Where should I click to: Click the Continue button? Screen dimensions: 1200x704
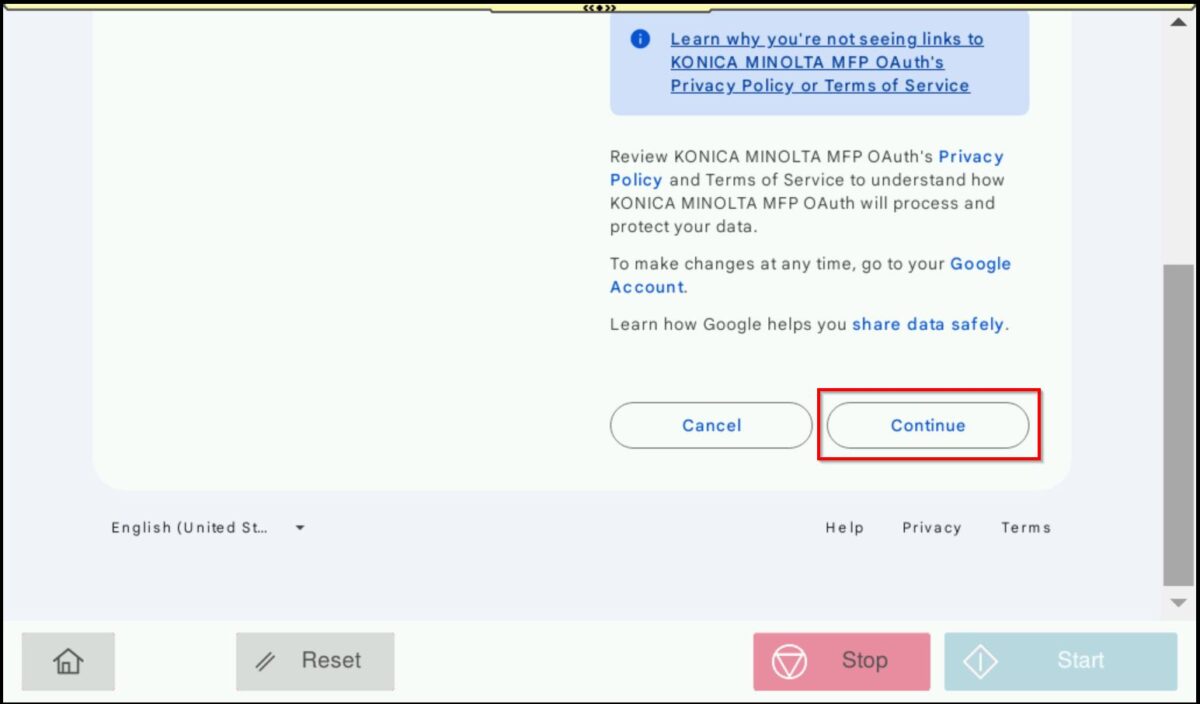(x=927, y=426)
